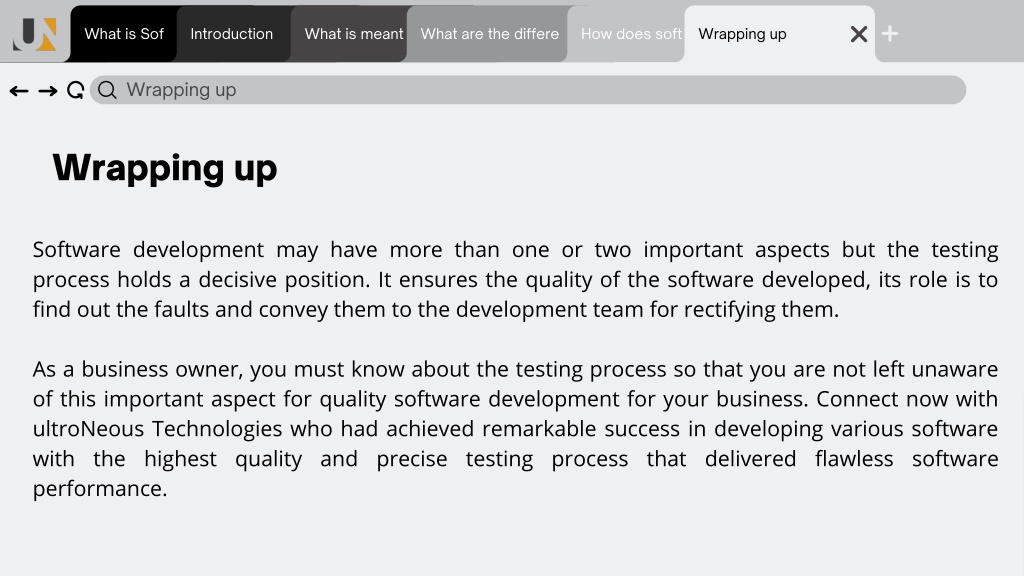
Task: Go forward with the right arrow icon
Action: tap(48, 91)
